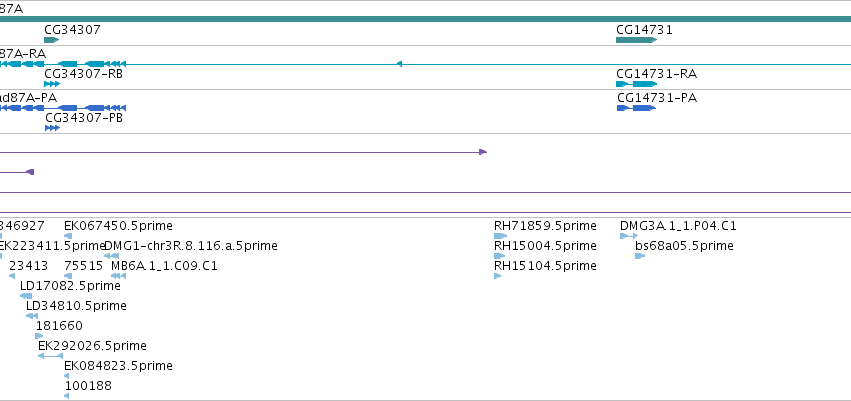Click the DMG3A.1_1.P04.C1 feature glyph
The width and height of the screenshot is (851, 401).
click(629, 236)
